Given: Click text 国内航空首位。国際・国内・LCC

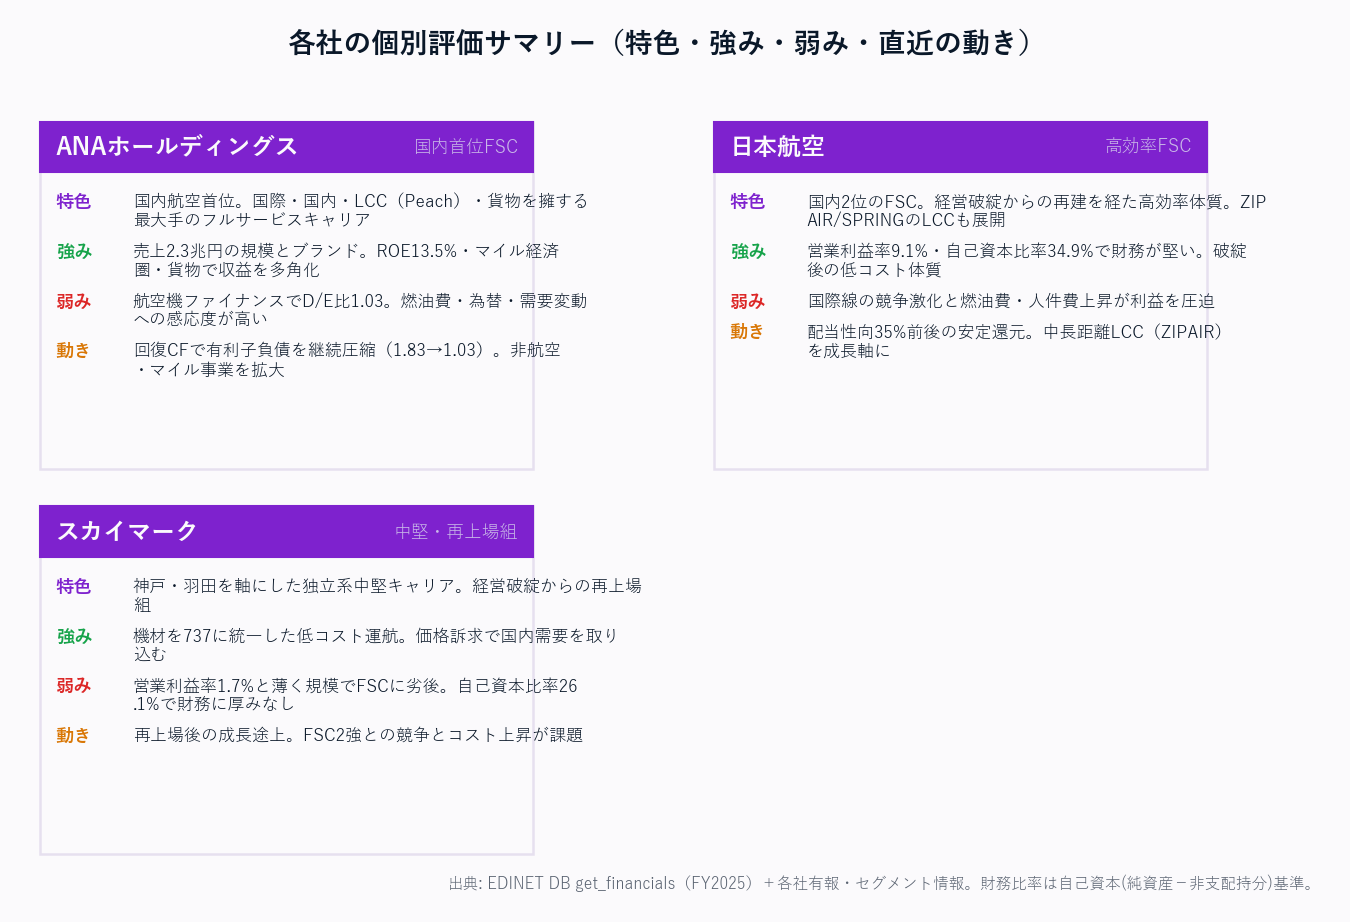Looking at the screenshot, I should pyautogui.click(x=261, y=201).
